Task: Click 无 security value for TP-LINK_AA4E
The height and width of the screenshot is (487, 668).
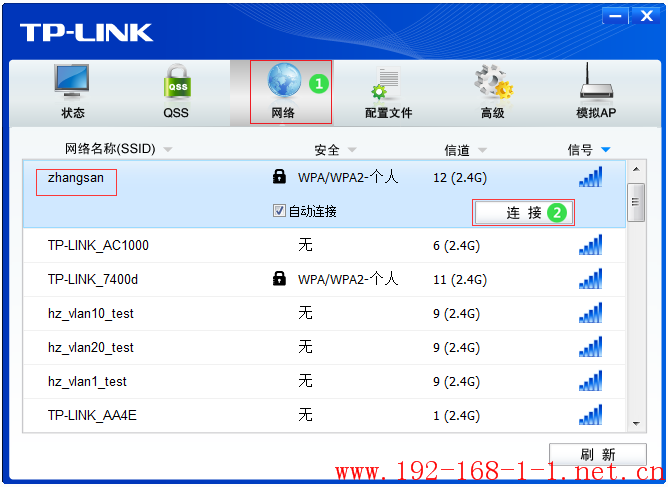Action: [305, 415]
